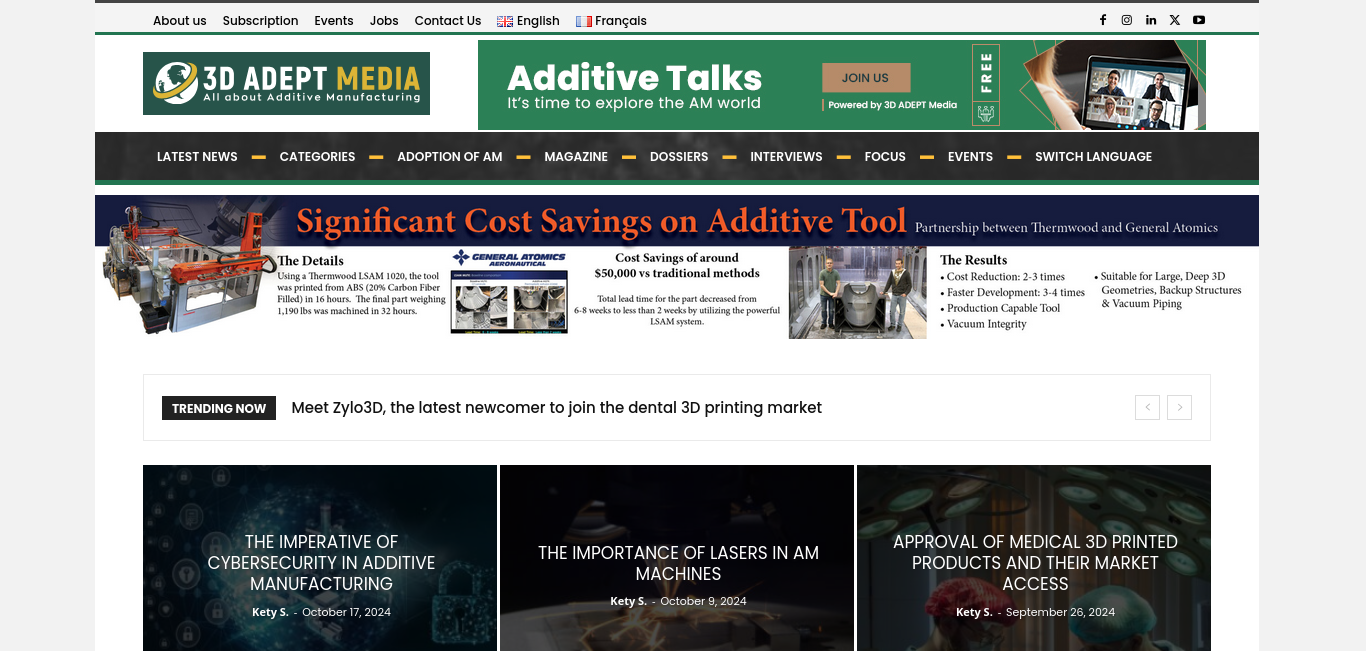The image size is (1366, 651).
Task: Switch site language to English
Action: point(538,21)
